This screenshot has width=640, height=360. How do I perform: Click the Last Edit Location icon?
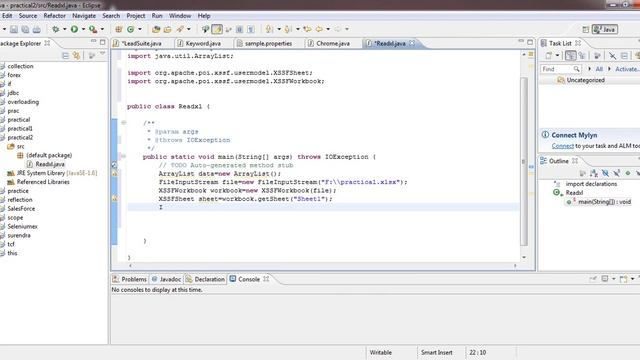pos(307,29)
